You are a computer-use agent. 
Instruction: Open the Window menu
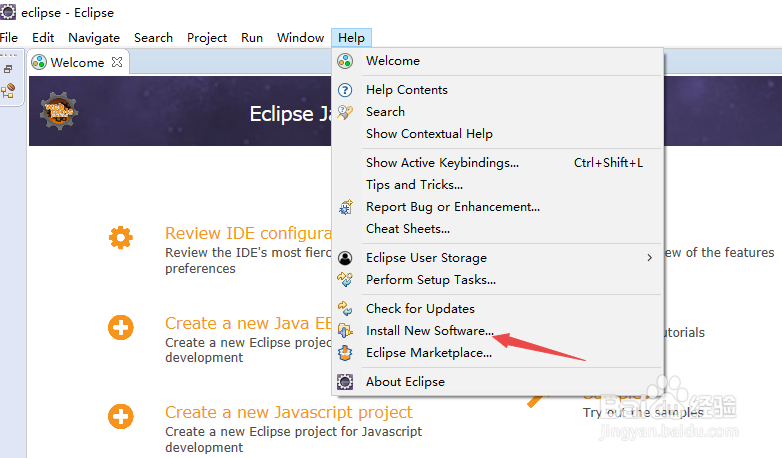click(x=300, y=38)
